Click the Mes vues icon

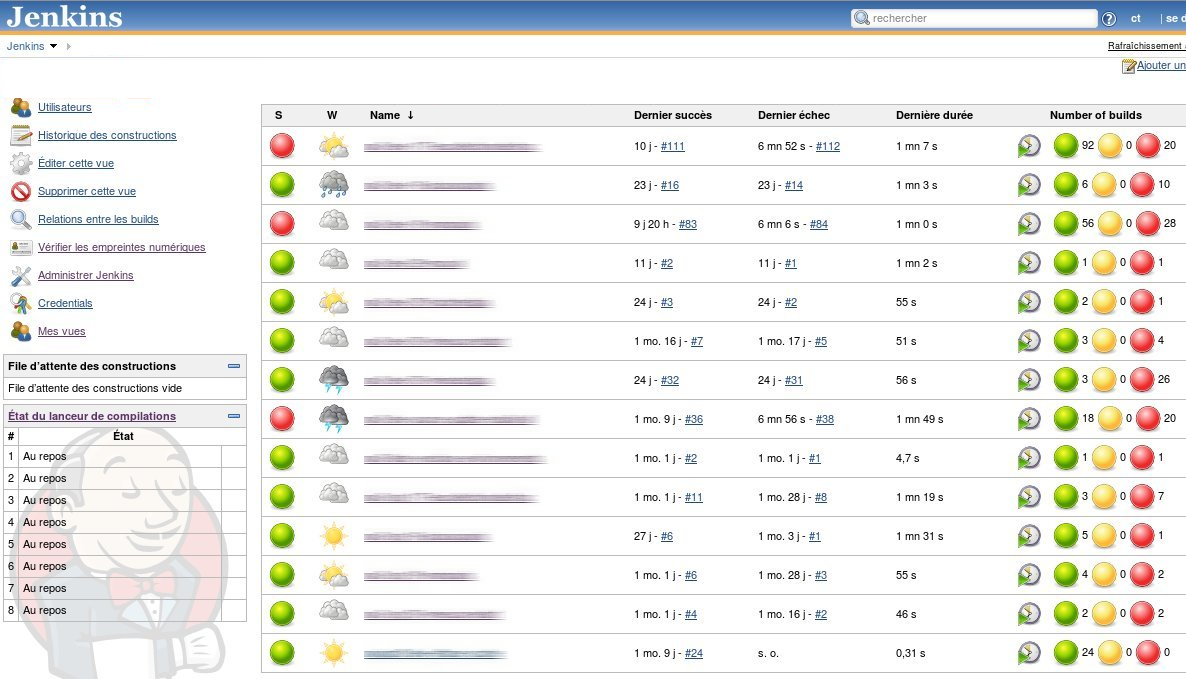pyautogui.click(x=20, y=331)
